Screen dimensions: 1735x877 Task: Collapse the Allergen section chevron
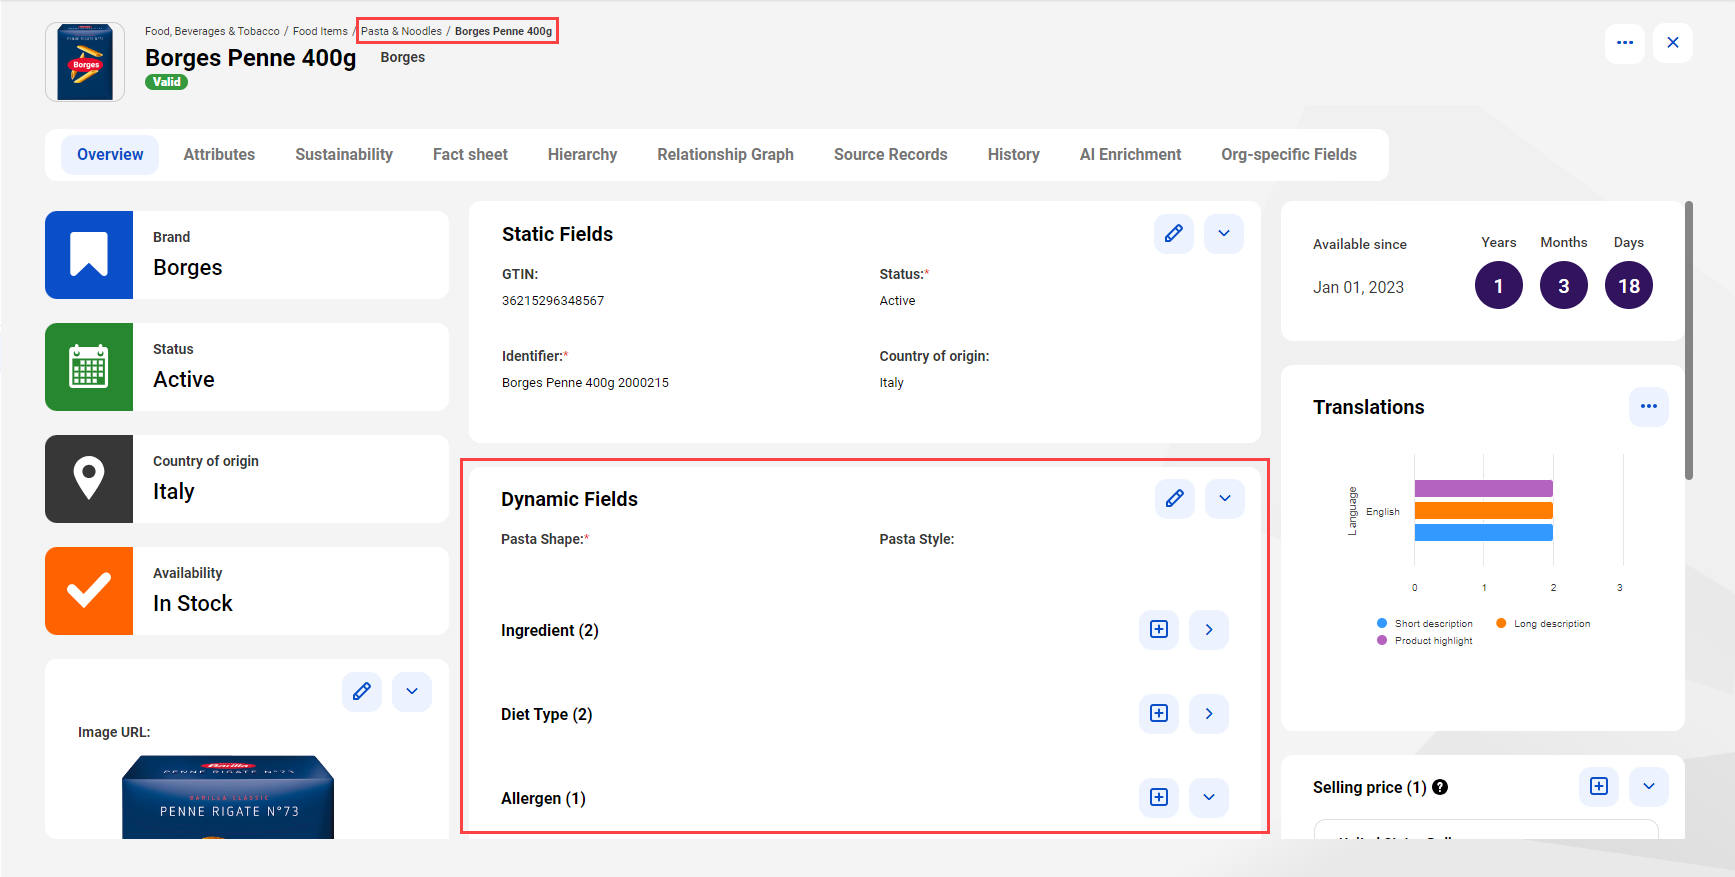(1209, 798)
